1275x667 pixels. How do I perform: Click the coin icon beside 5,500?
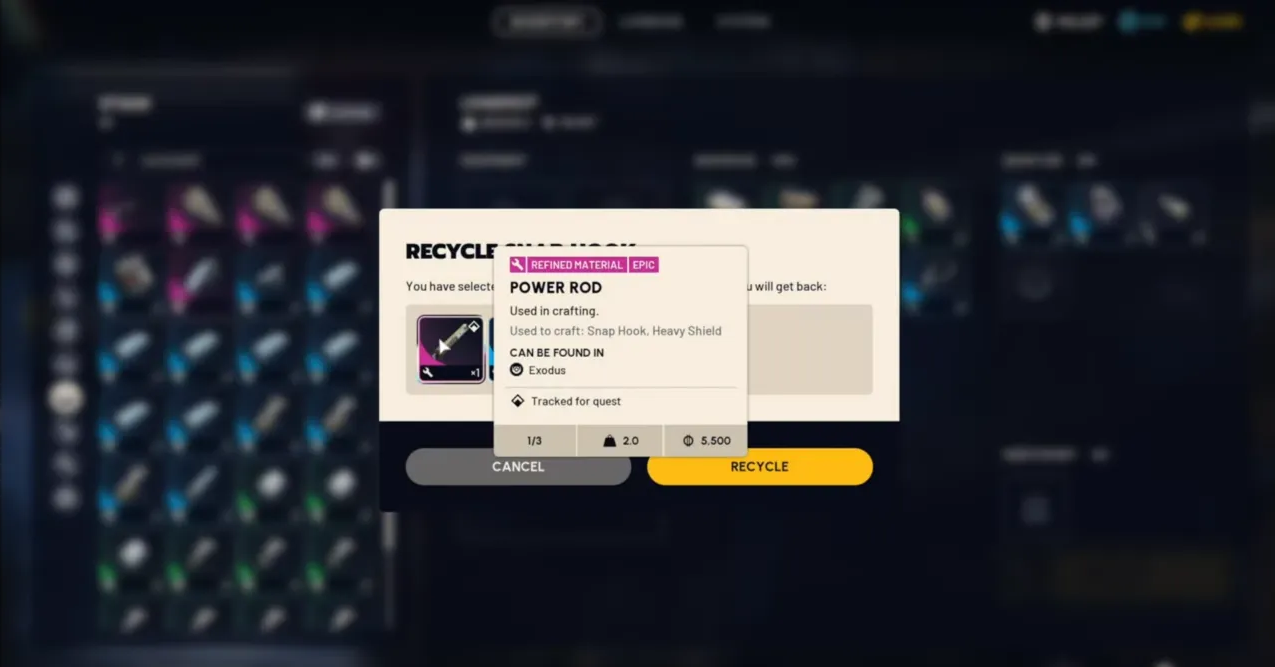(x=688, y=441)
